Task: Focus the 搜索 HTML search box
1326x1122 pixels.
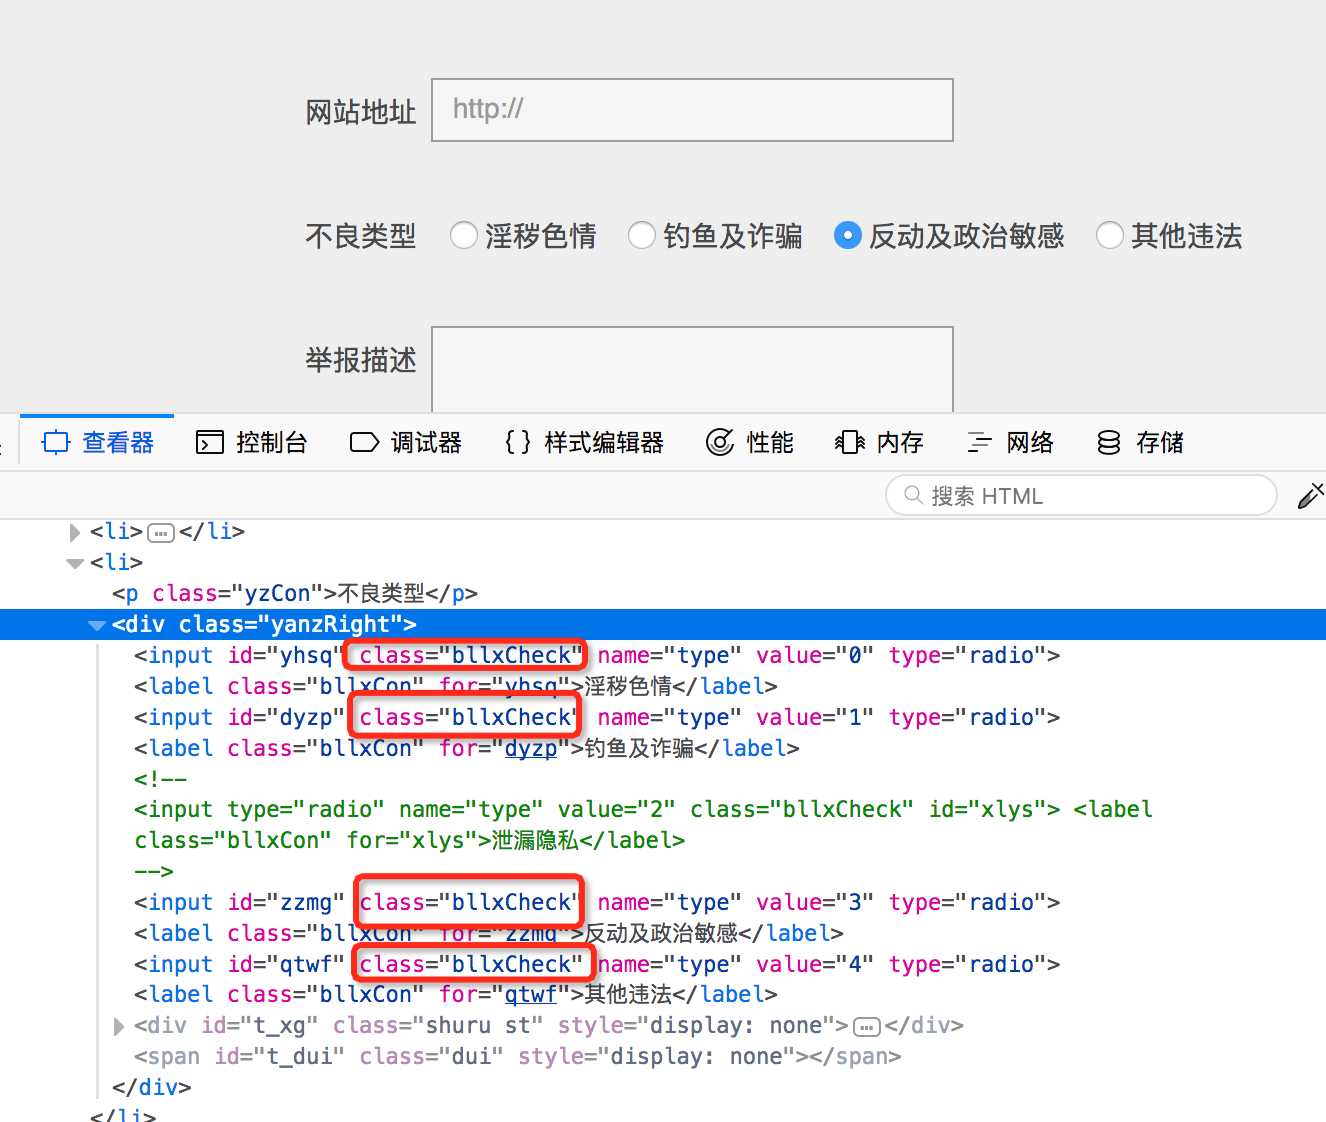Action: pos(1081,495)
